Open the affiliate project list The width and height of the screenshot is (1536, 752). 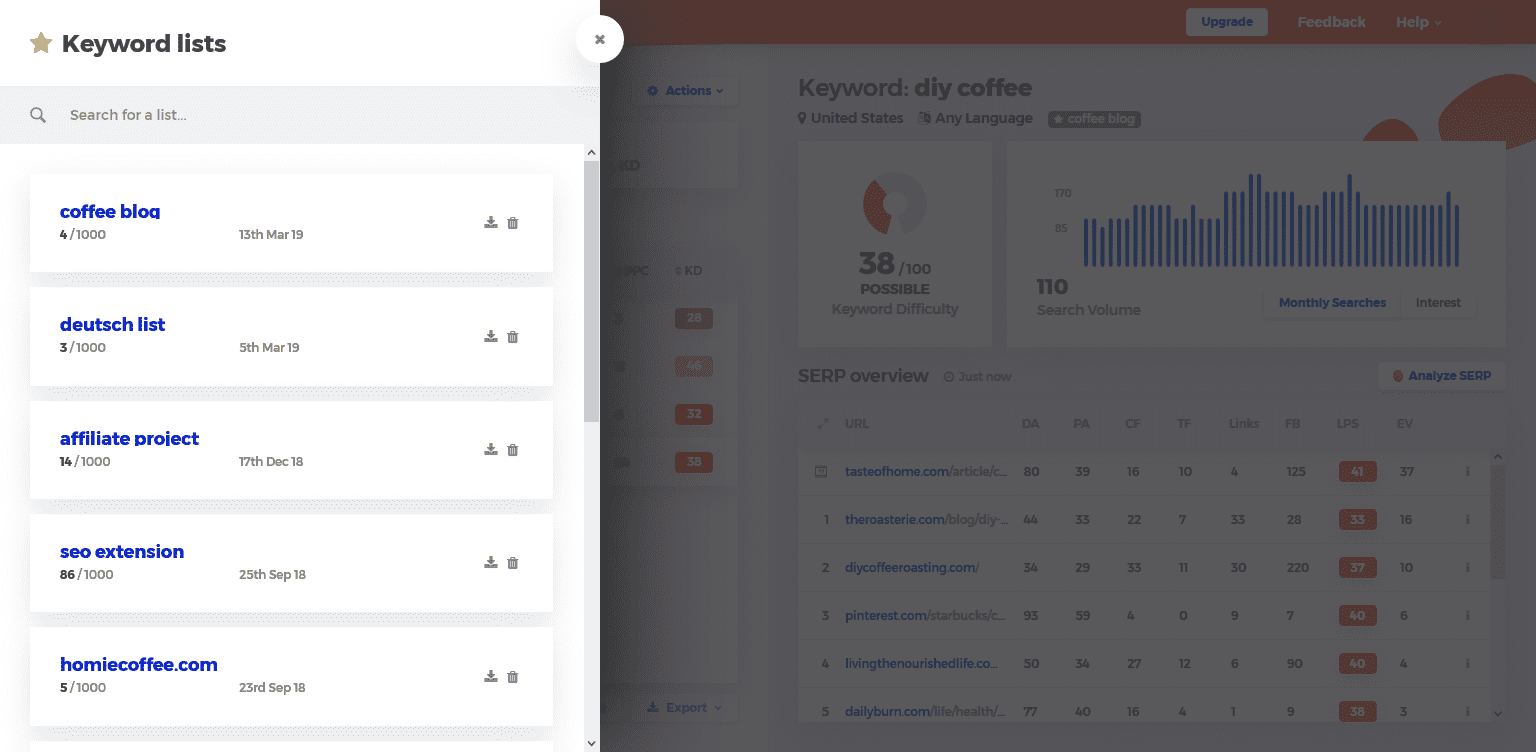click(129, 438)
